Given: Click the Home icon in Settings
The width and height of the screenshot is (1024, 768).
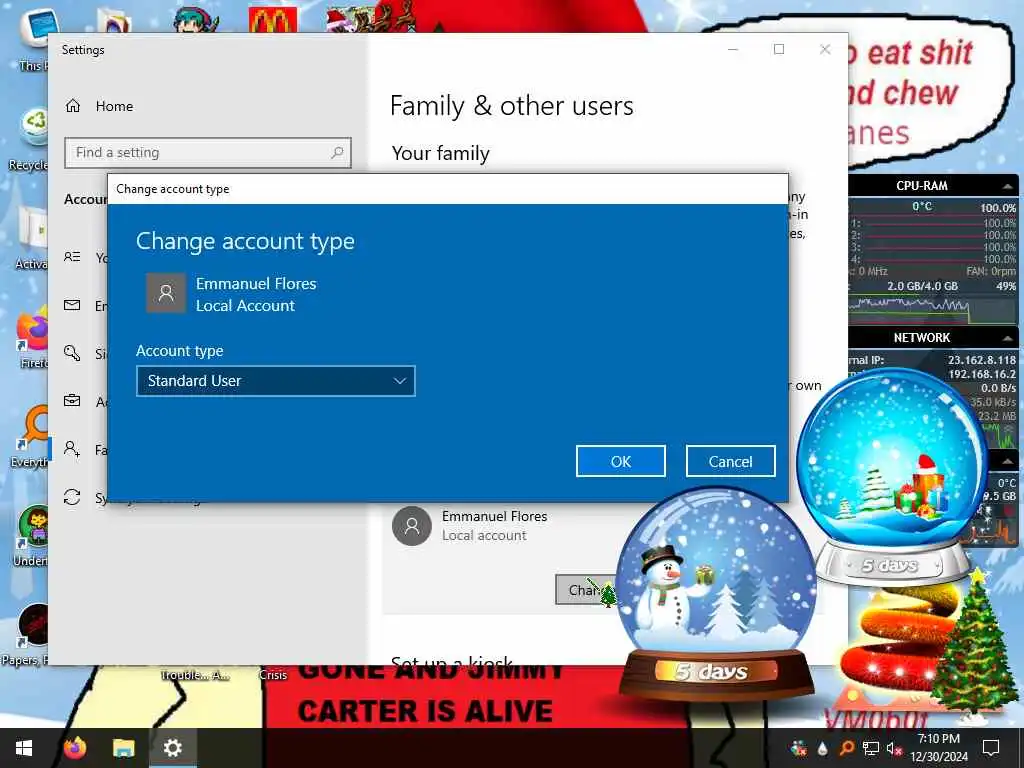Looking at the screenshot, I should coord(72,106).
